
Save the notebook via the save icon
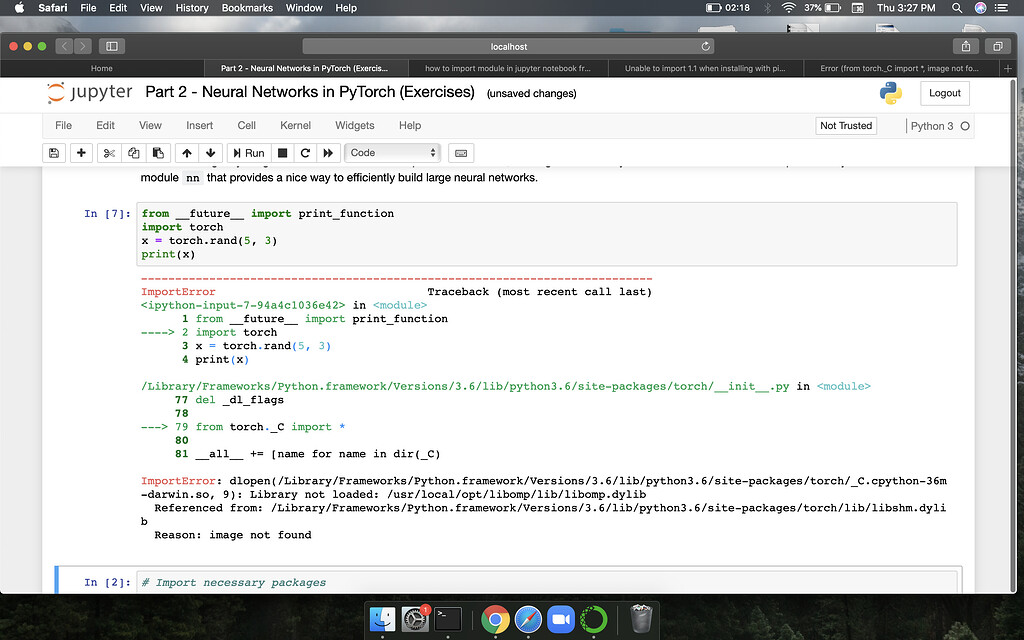coord(53,152)
